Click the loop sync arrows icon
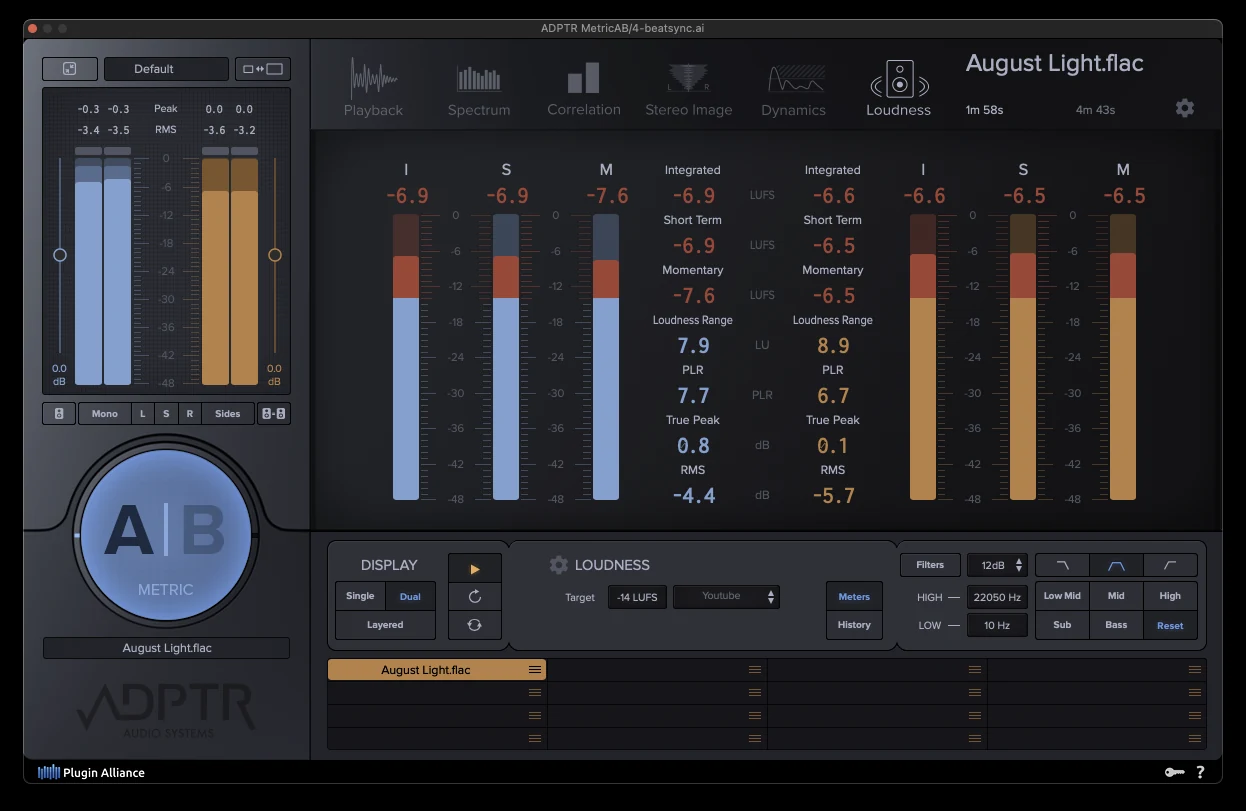Screen dimensions: 1246x811 point(475,625)
